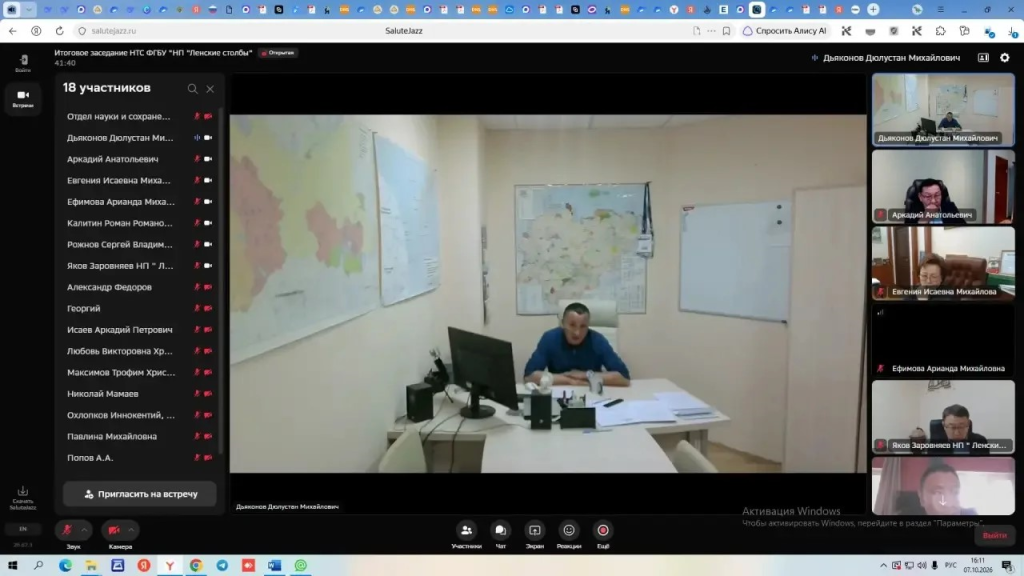The image size is (1024, 576).
Task: Expand arrow next to Камера button
Action: (x=131, y=530)
